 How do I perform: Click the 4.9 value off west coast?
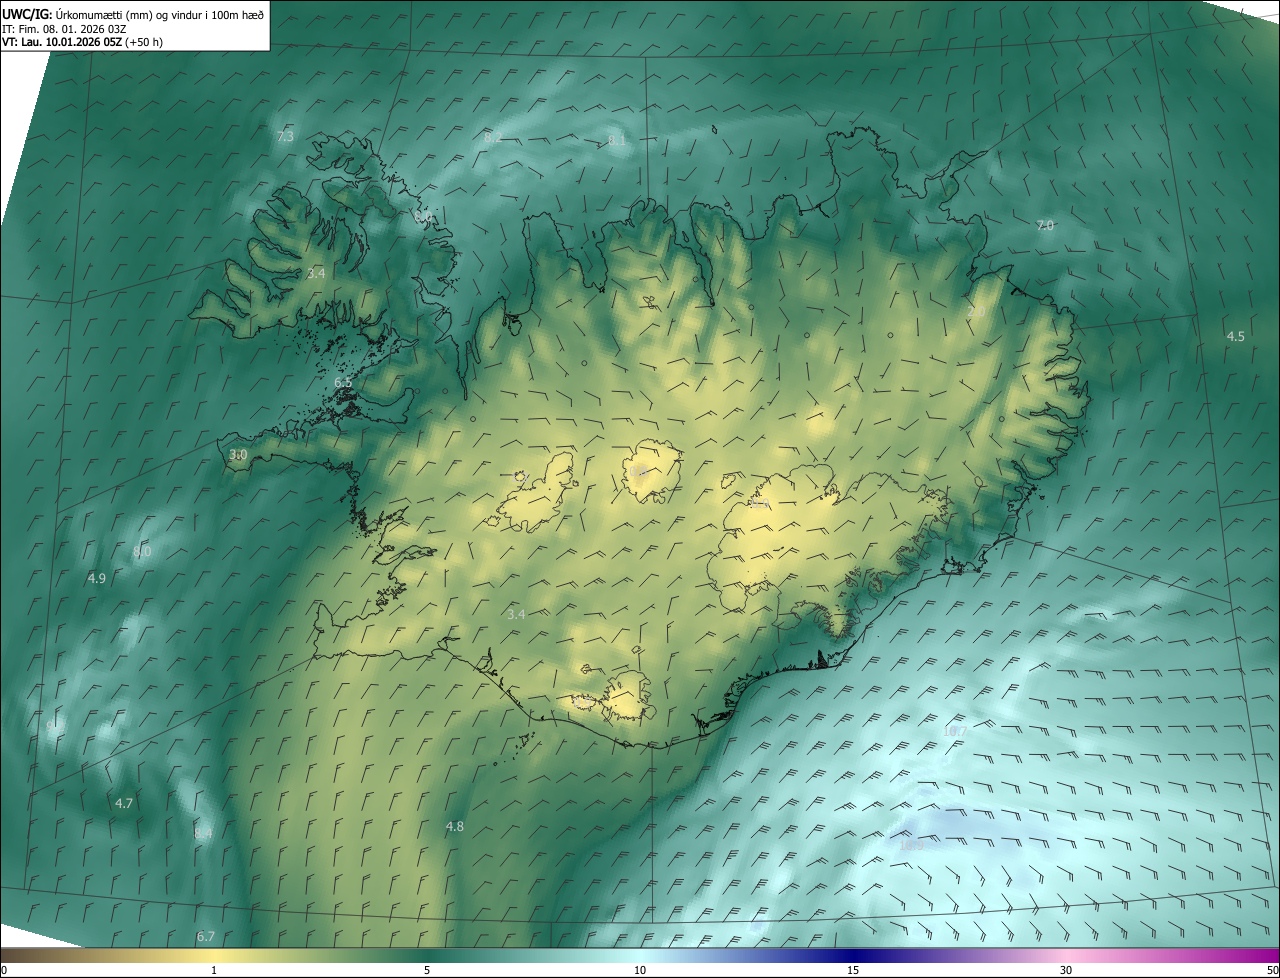pos(97,578)
